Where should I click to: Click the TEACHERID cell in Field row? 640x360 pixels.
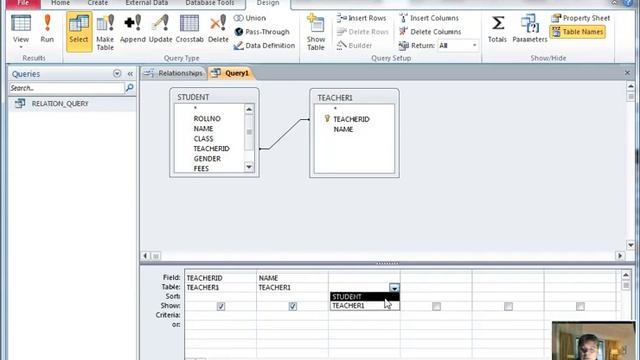[220, 278]
